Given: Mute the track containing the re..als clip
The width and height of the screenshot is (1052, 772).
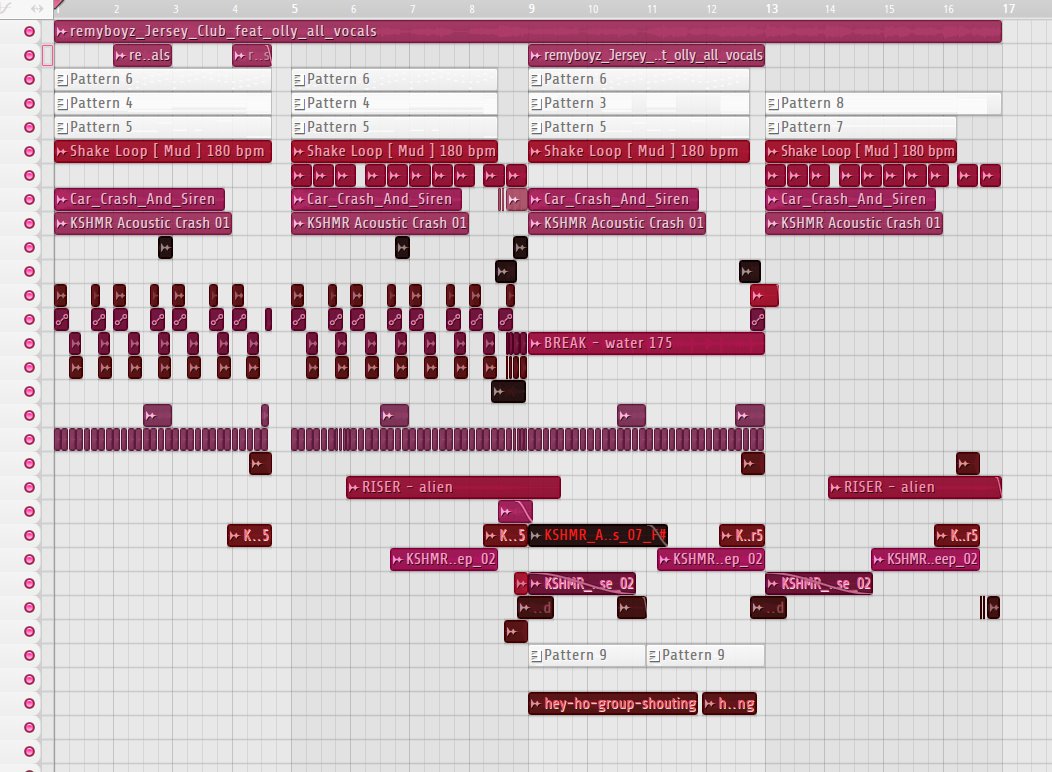Looking at the screenshot, I should point(29,56).
